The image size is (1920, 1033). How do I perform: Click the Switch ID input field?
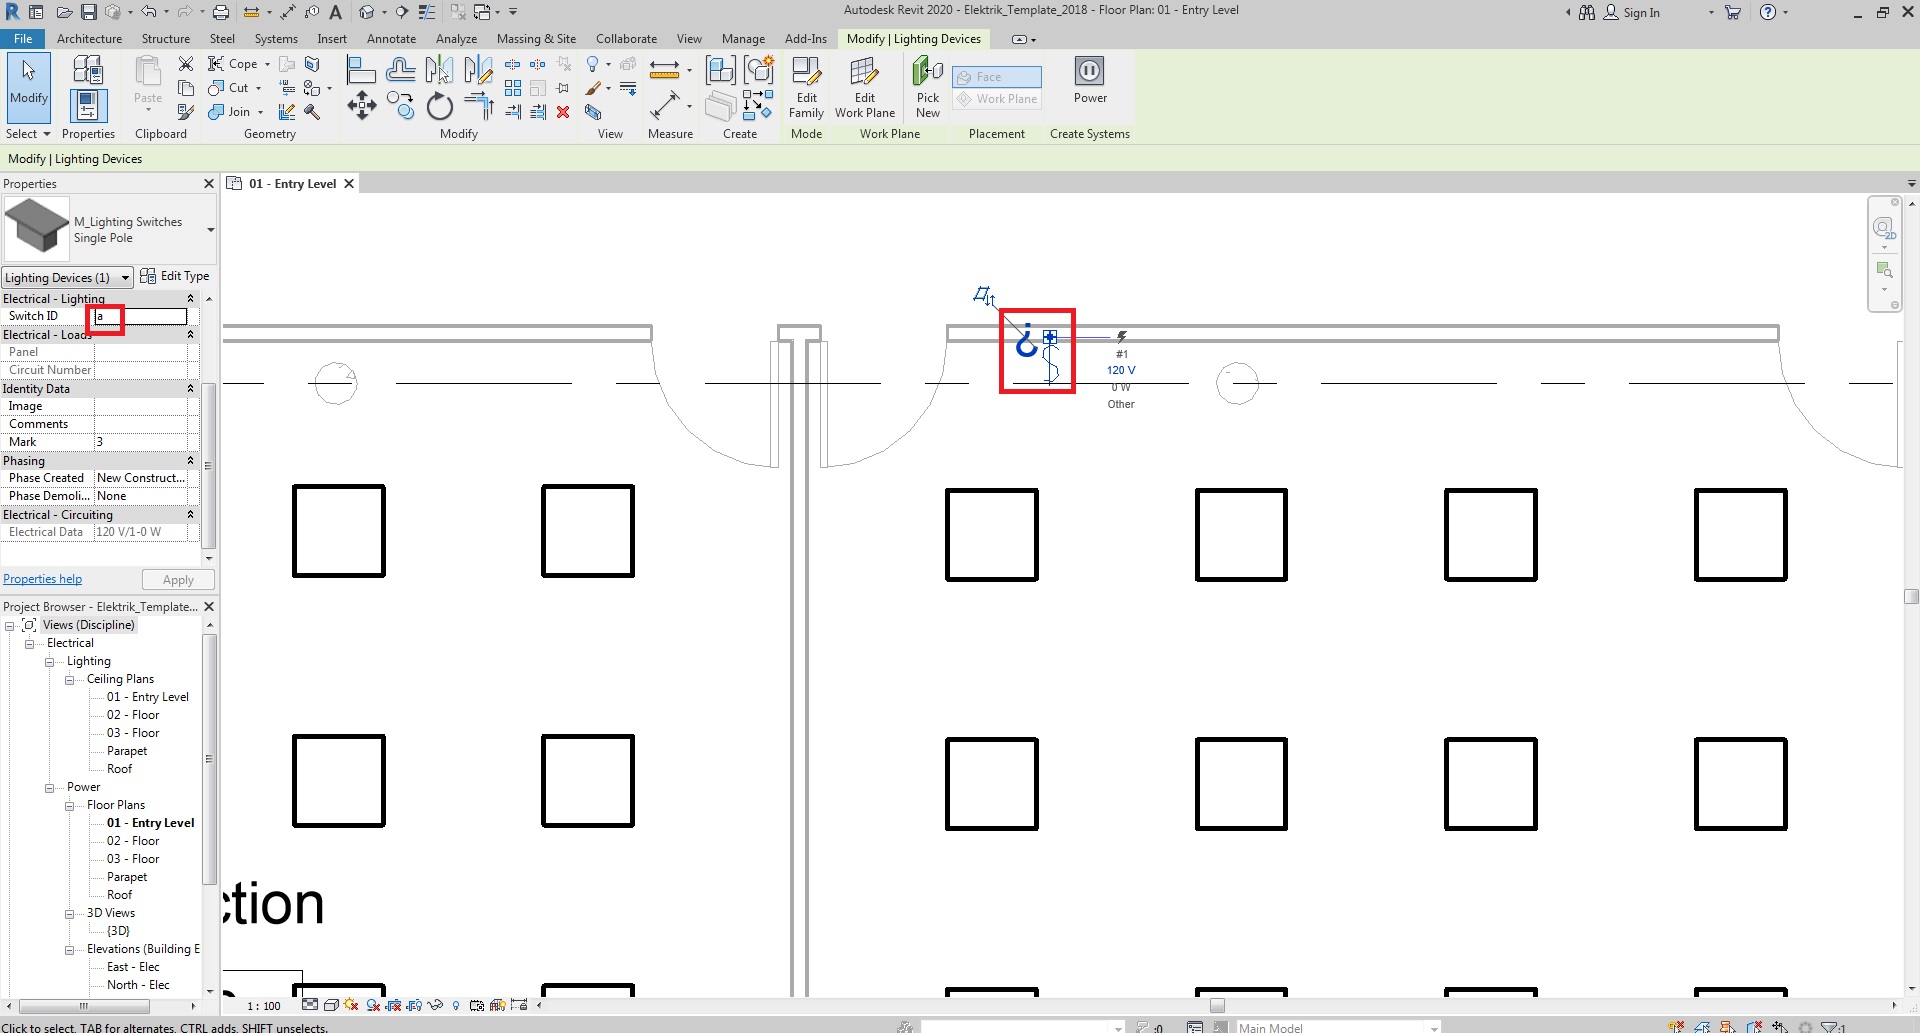pyautogui.click(x=140, y=316)
